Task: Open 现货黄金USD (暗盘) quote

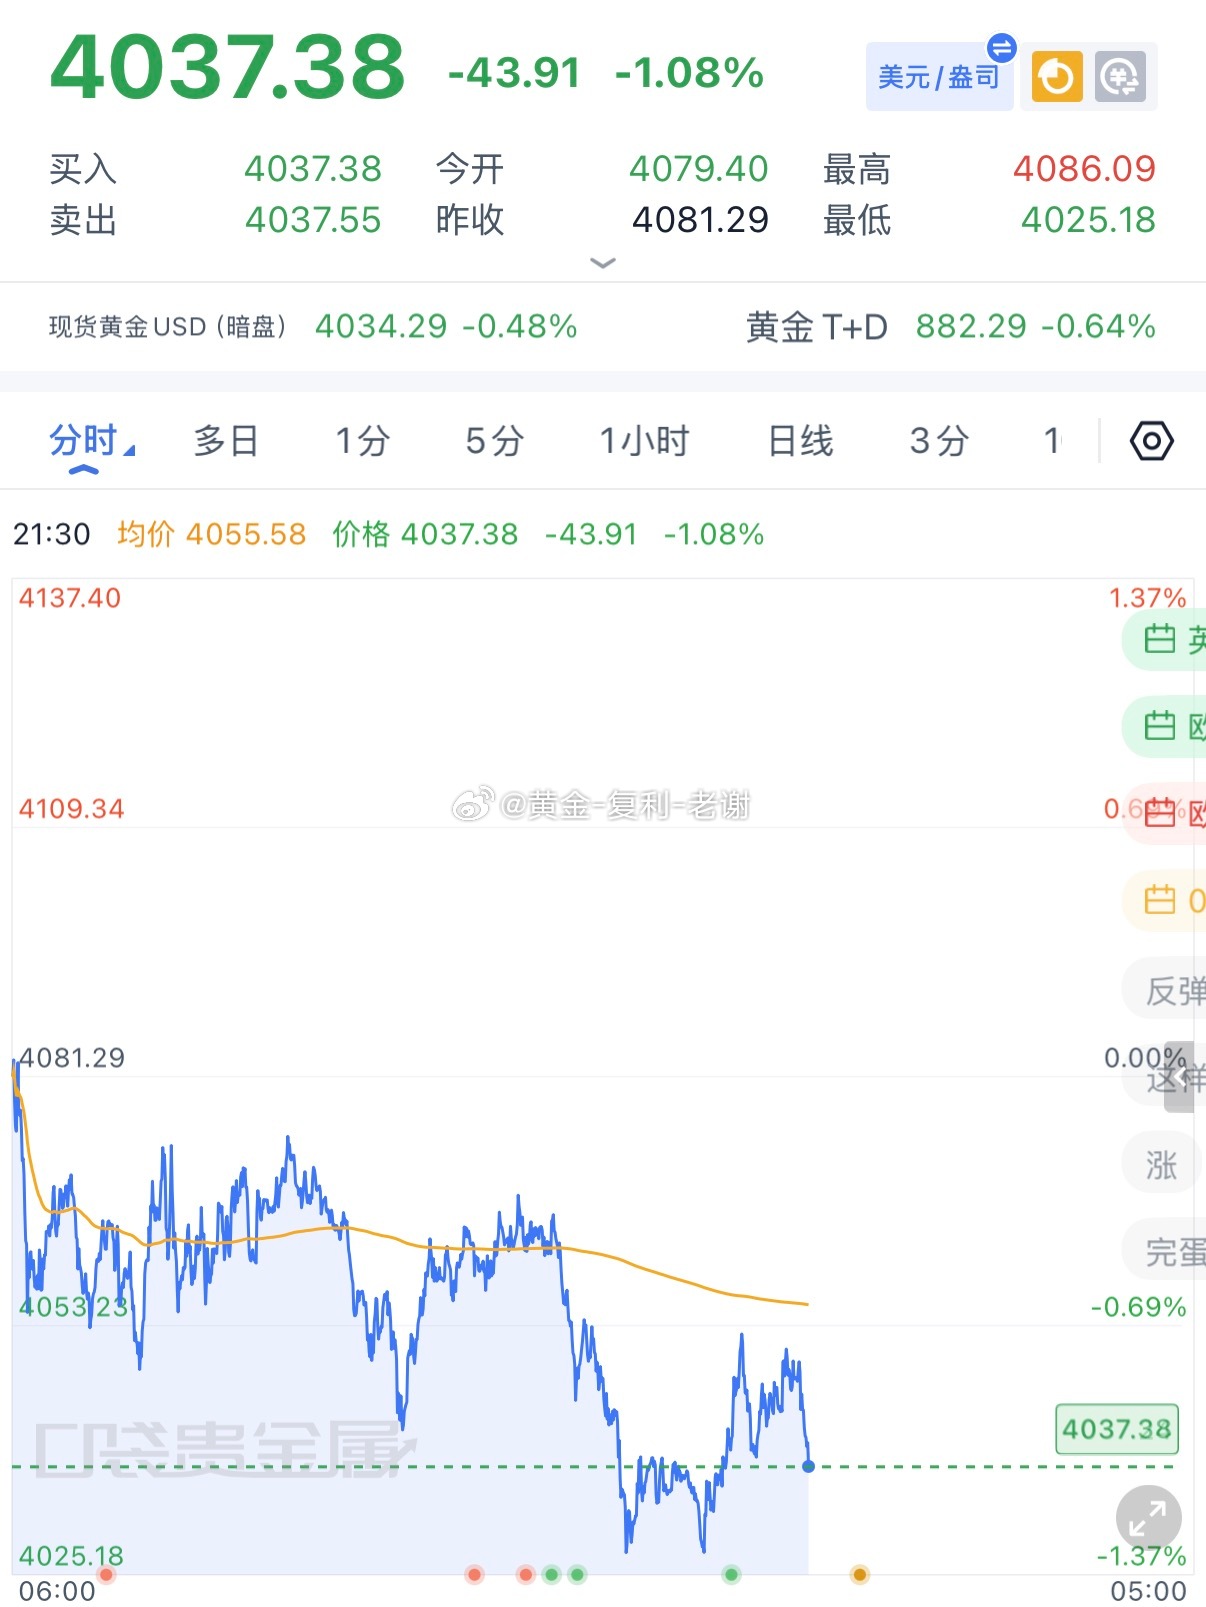Action: [x=313, y=327]
